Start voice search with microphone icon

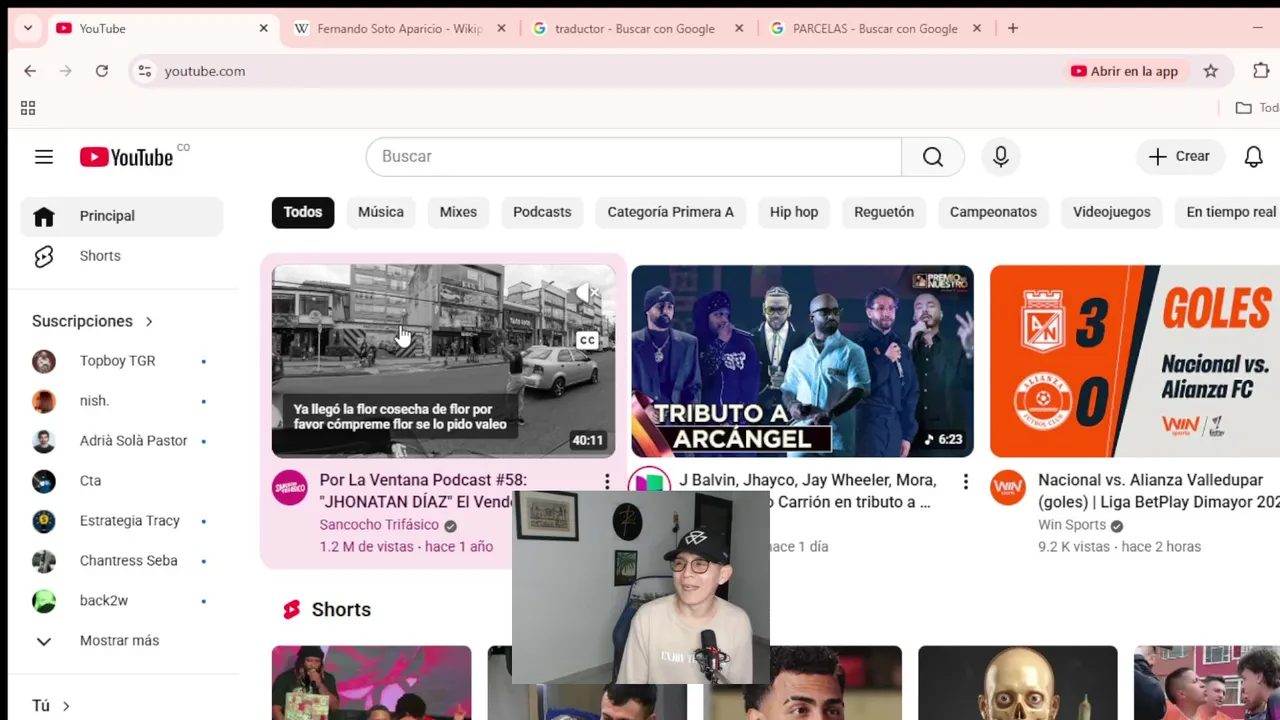tap(1000, 157)
